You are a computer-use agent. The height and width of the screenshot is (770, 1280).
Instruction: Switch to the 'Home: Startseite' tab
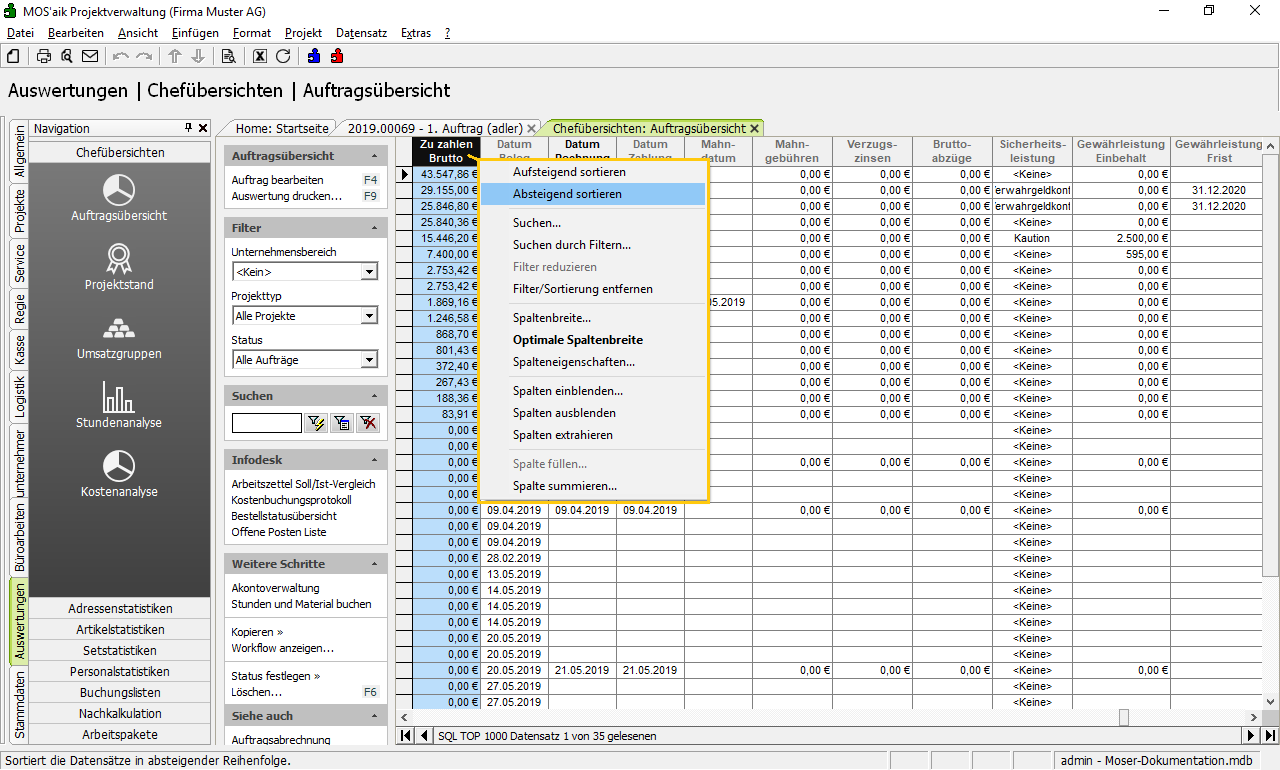(282, 128)
